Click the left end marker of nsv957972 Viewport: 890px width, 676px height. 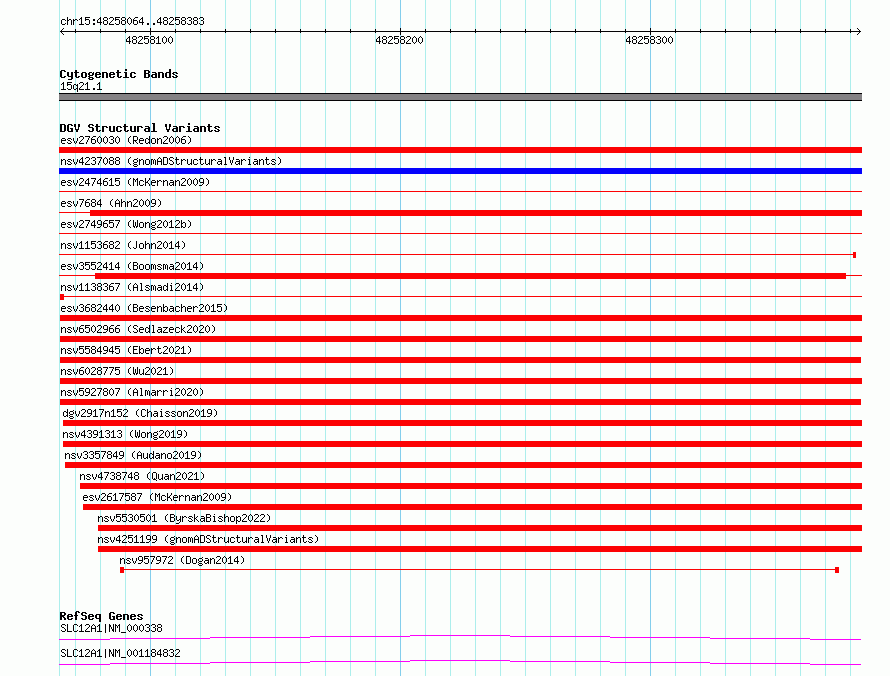pos(122,570)
